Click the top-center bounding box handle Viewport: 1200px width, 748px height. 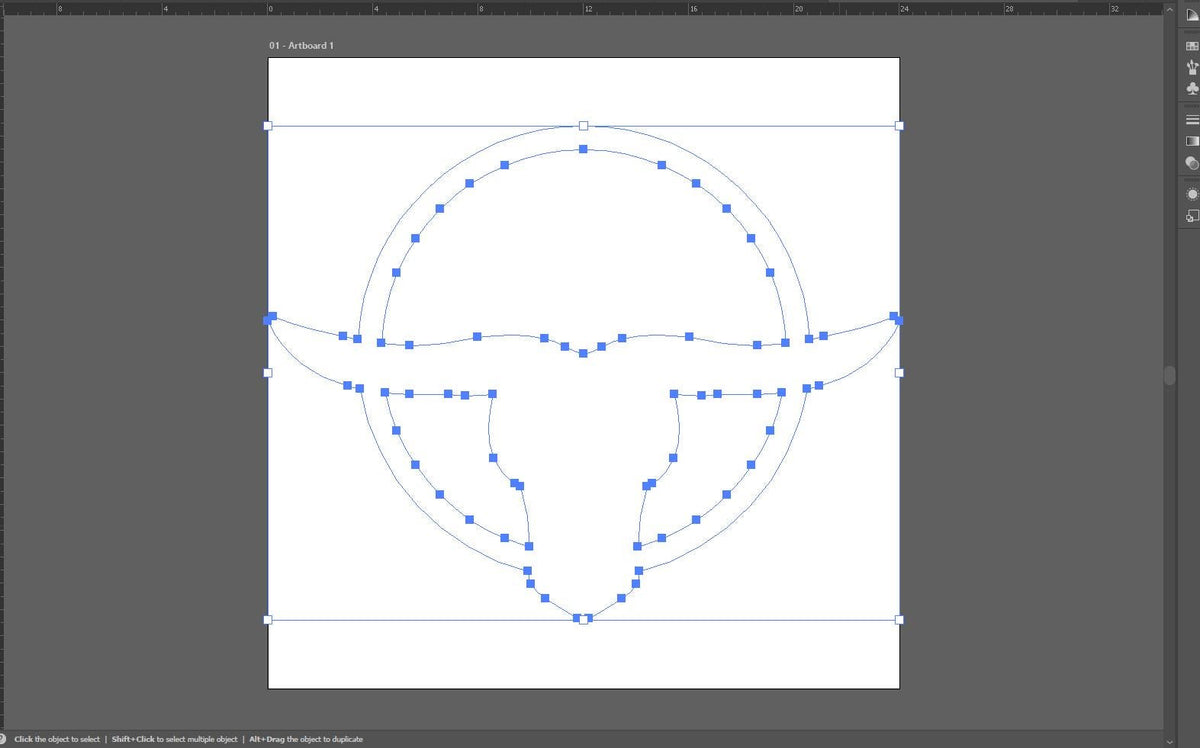pyautogui.click(x=583, y=126)
